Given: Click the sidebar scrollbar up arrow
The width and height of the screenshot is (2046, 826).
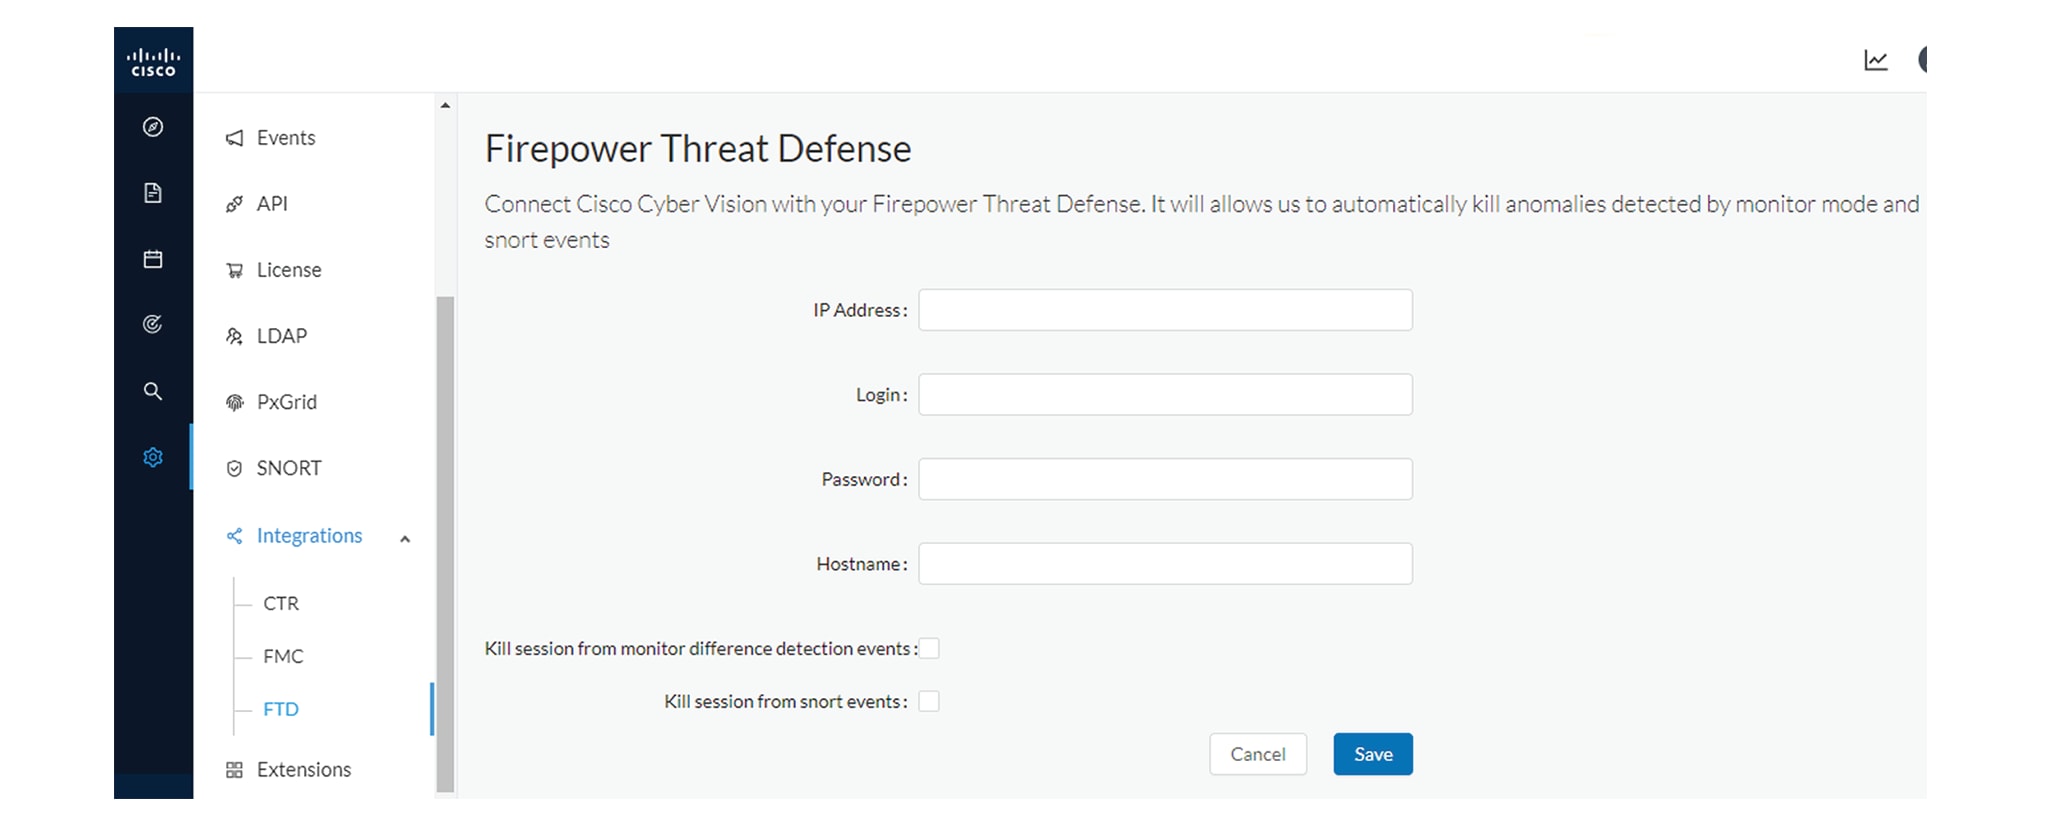Looking at the screenshot, I should point(445,105).
